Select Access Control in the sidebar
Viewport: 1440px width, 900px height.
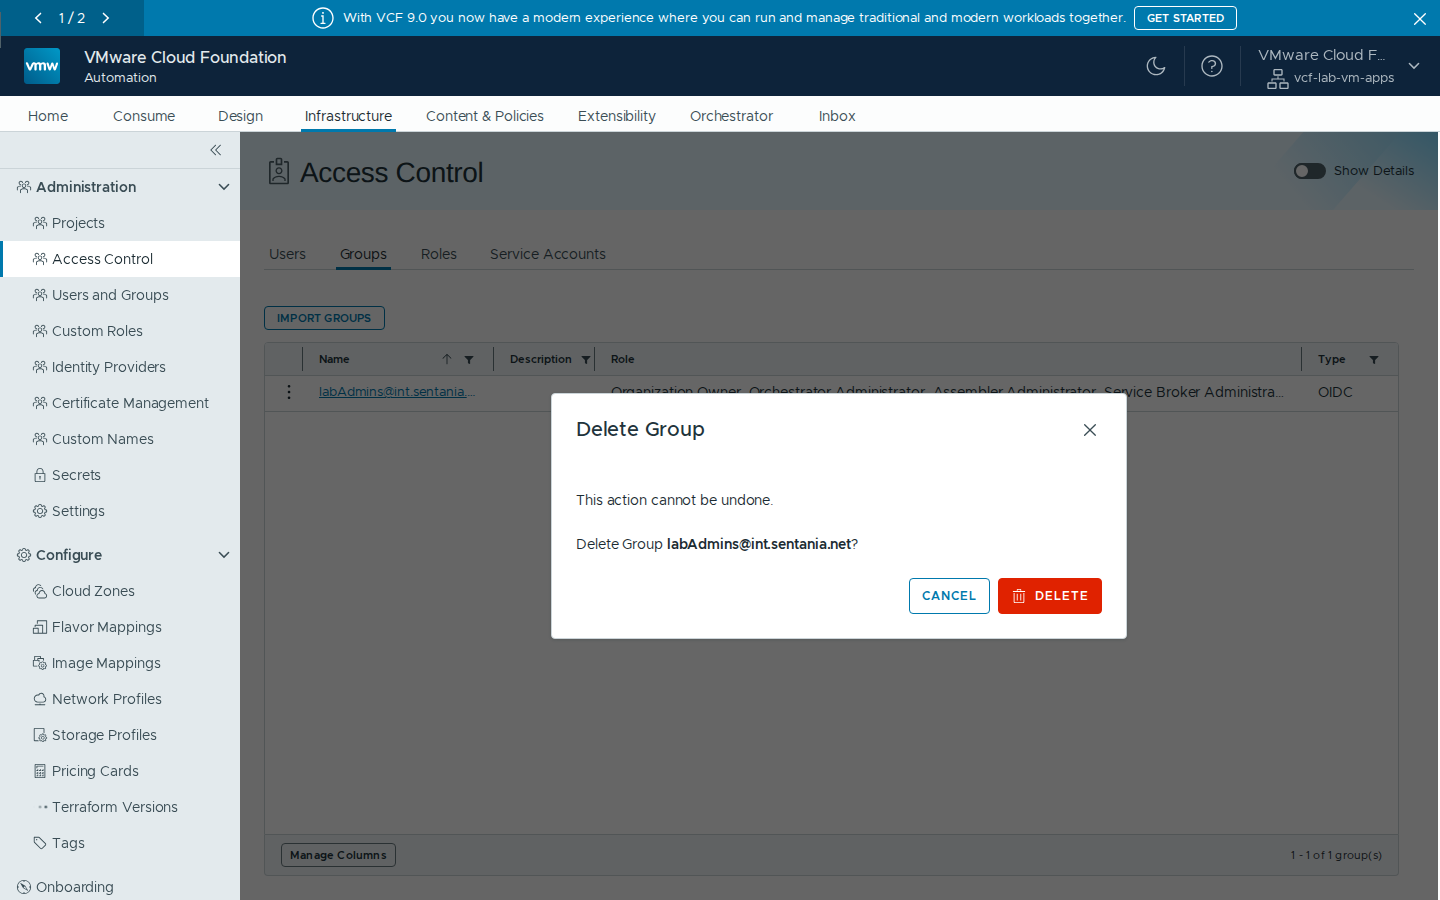point(120,259)
